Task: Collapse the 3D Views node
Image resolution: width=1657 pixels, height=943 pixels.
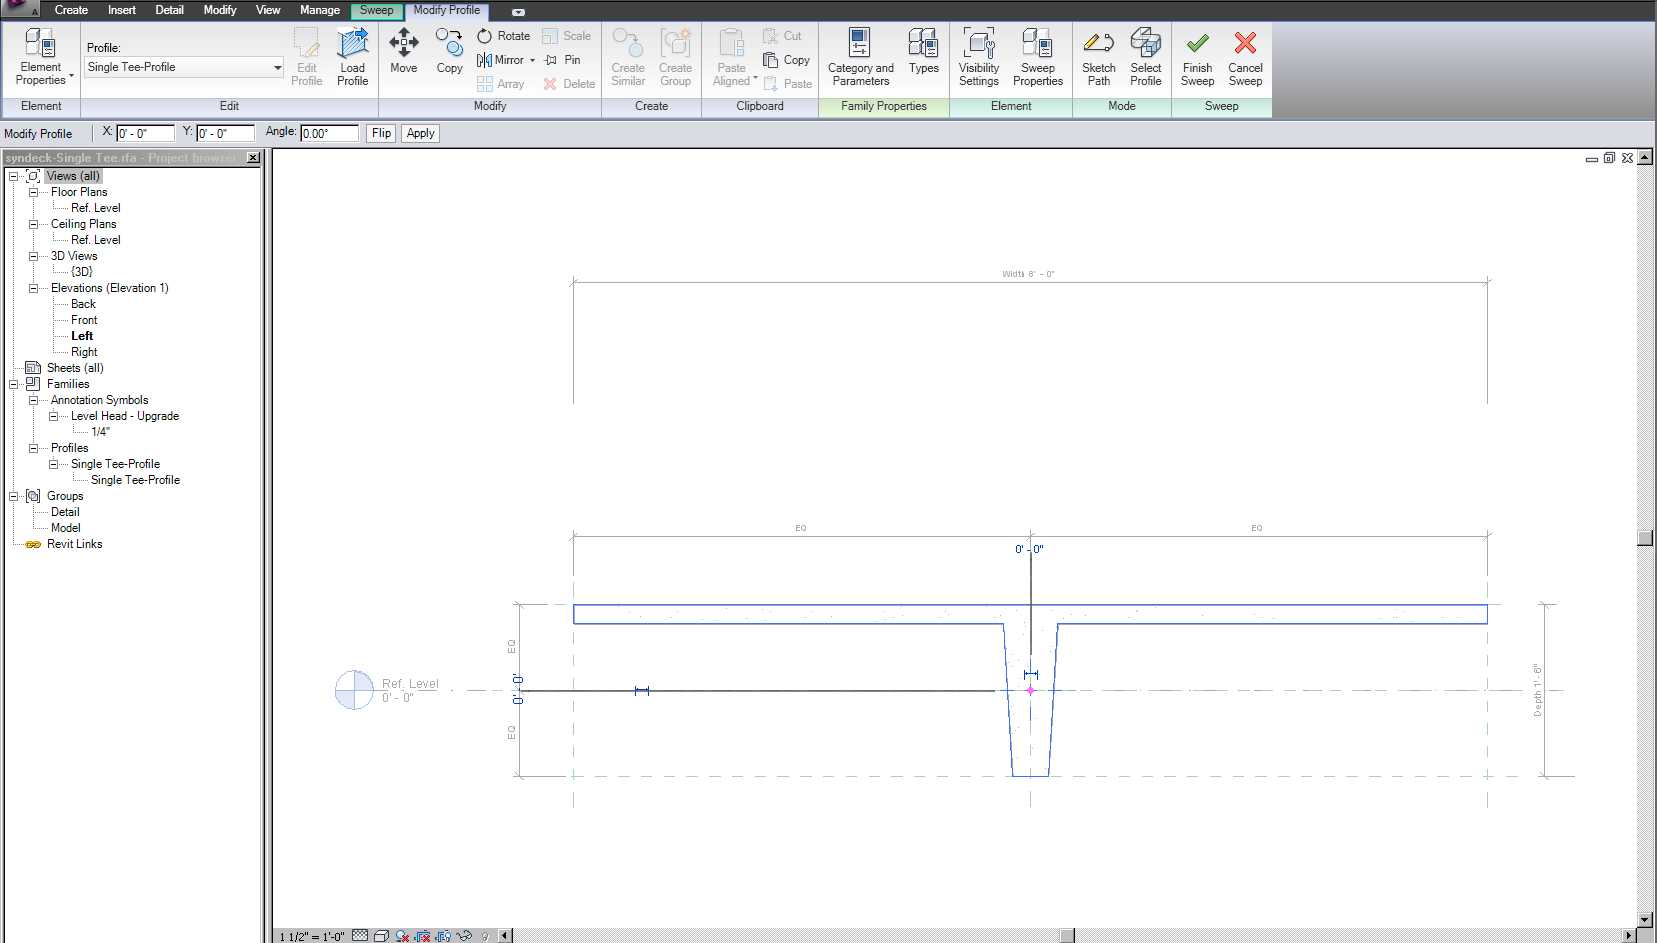Action: pyautogui.click(x=33, y=256)
